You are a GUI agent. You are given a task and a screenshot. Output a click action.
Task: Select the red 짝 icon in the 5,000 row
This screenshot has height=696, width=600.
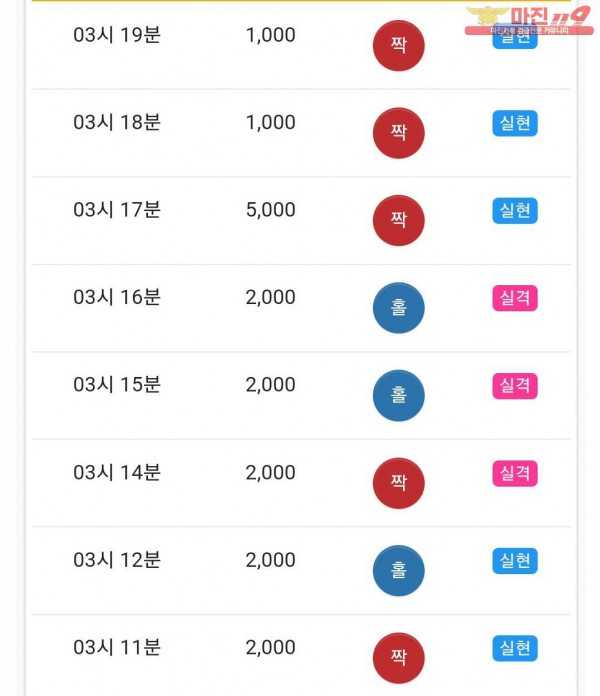(x=399, y=220)
